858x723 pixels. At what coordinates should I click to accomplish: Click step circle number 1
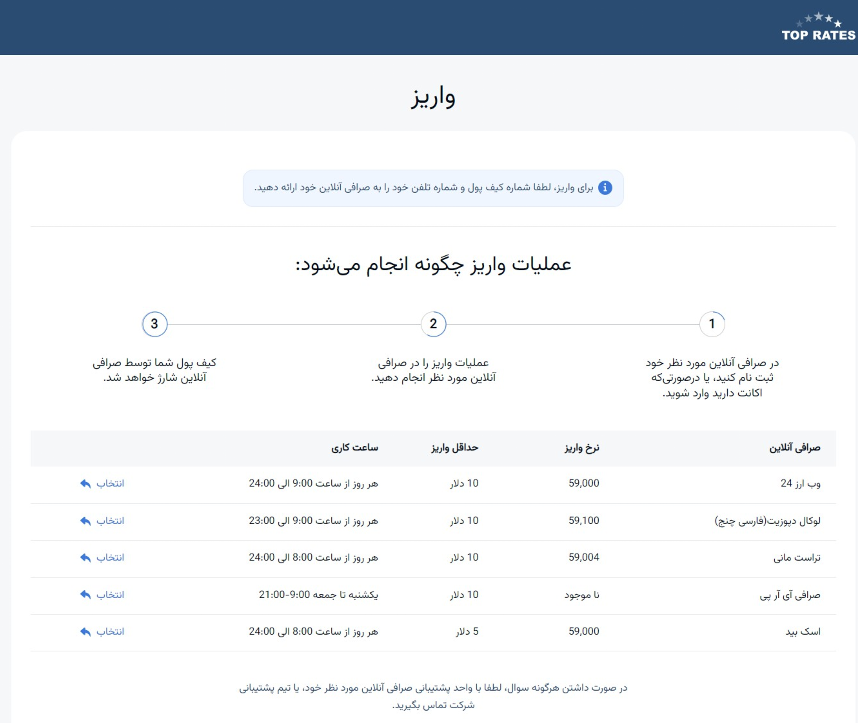(x=712, y=324)
